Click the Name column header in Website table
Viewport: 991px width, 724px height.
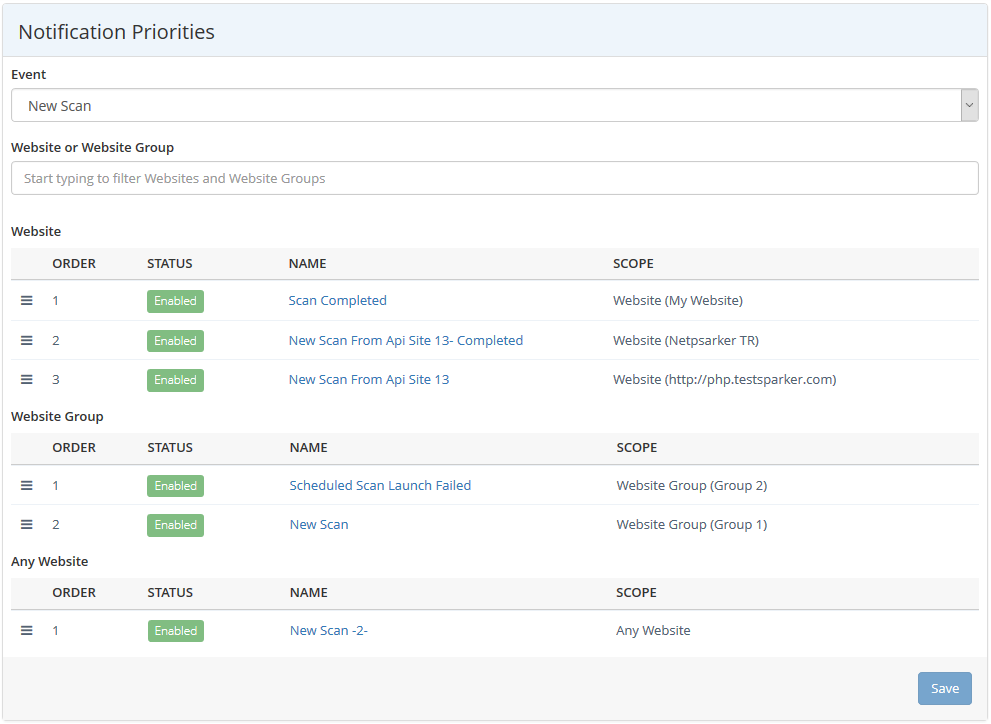[307, 264]
